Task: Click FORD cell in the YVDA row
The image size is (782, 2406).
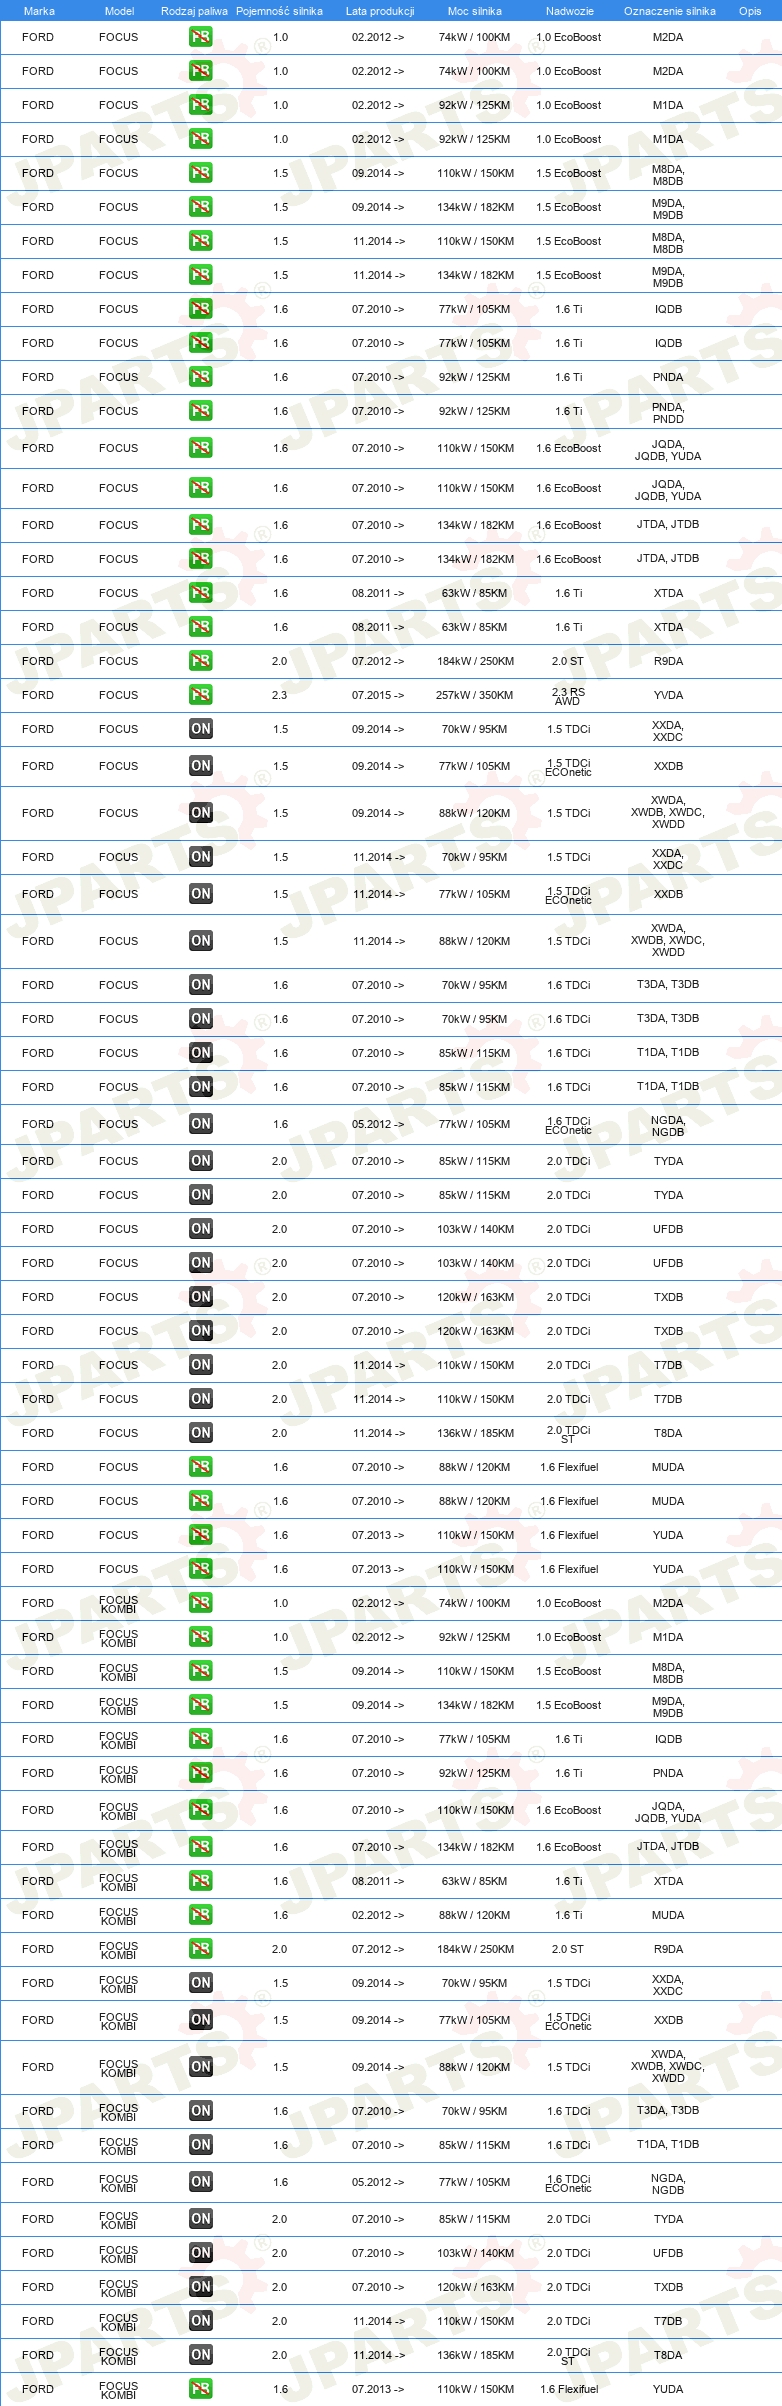Action: 38,695
